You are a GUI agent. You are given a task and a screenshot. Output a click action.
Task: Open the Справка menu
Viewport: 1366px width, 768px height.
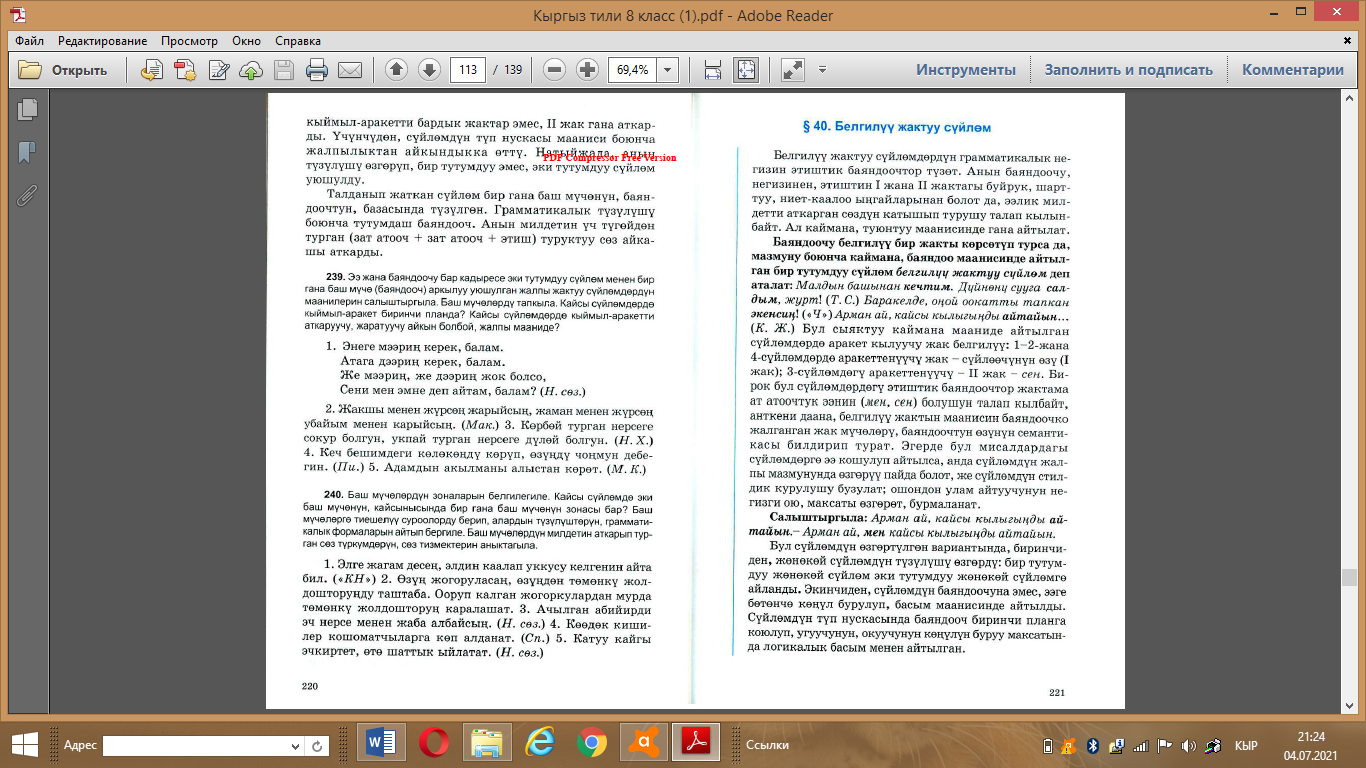(x=298, y=41)
